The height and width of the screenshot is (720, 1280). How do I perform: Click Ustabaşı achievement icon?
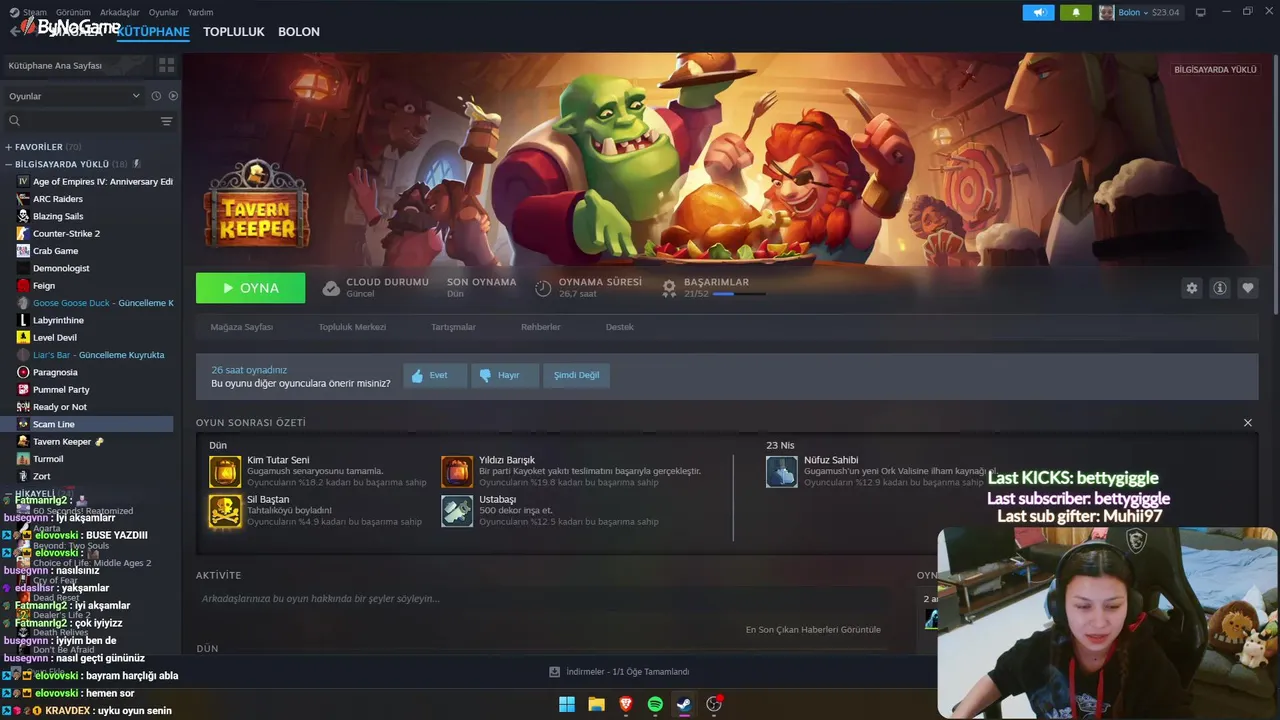457,511
